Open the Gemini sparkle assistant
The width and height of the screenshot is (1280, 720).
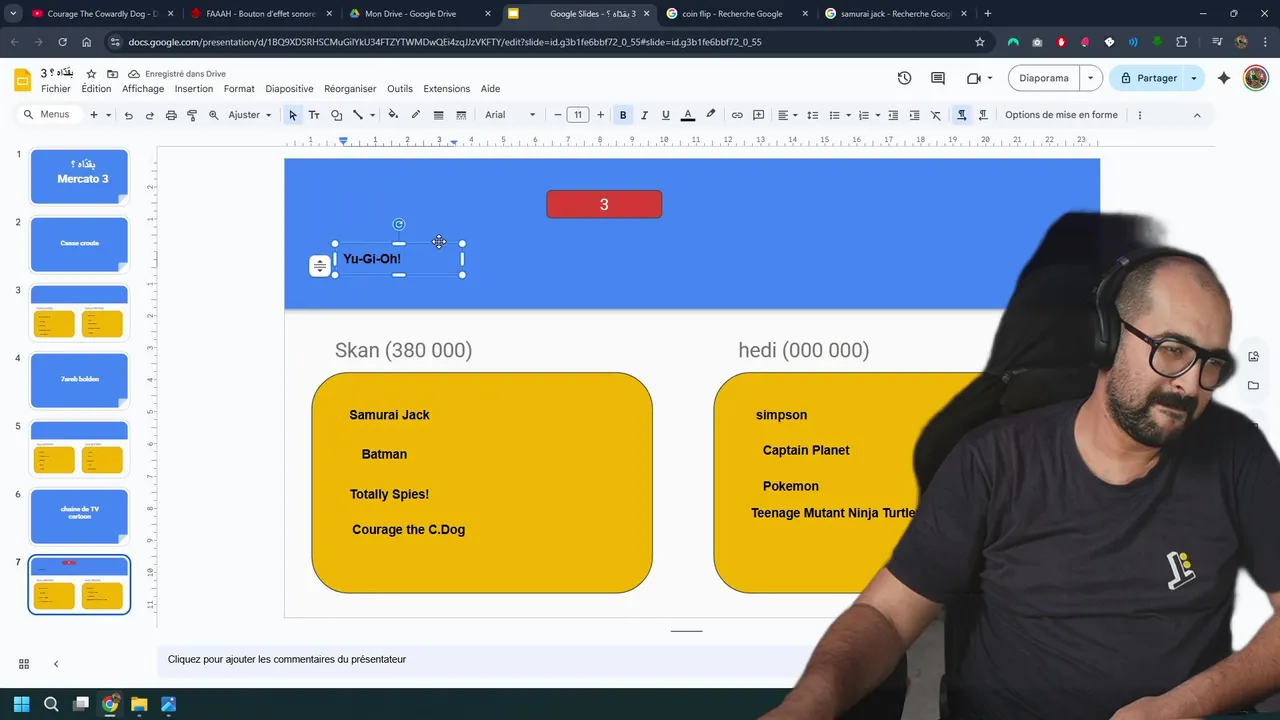1224,78
